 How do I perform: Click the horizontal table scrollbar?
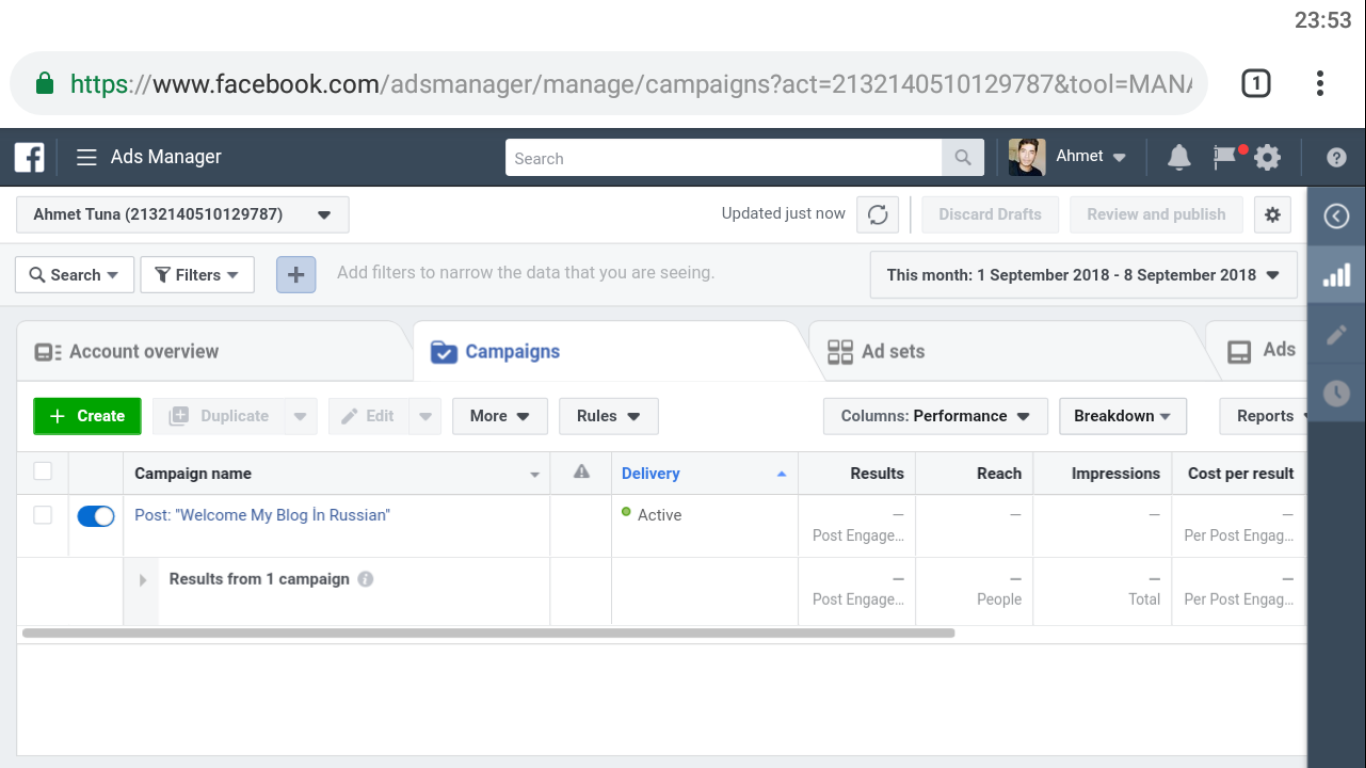pos(488,633)
